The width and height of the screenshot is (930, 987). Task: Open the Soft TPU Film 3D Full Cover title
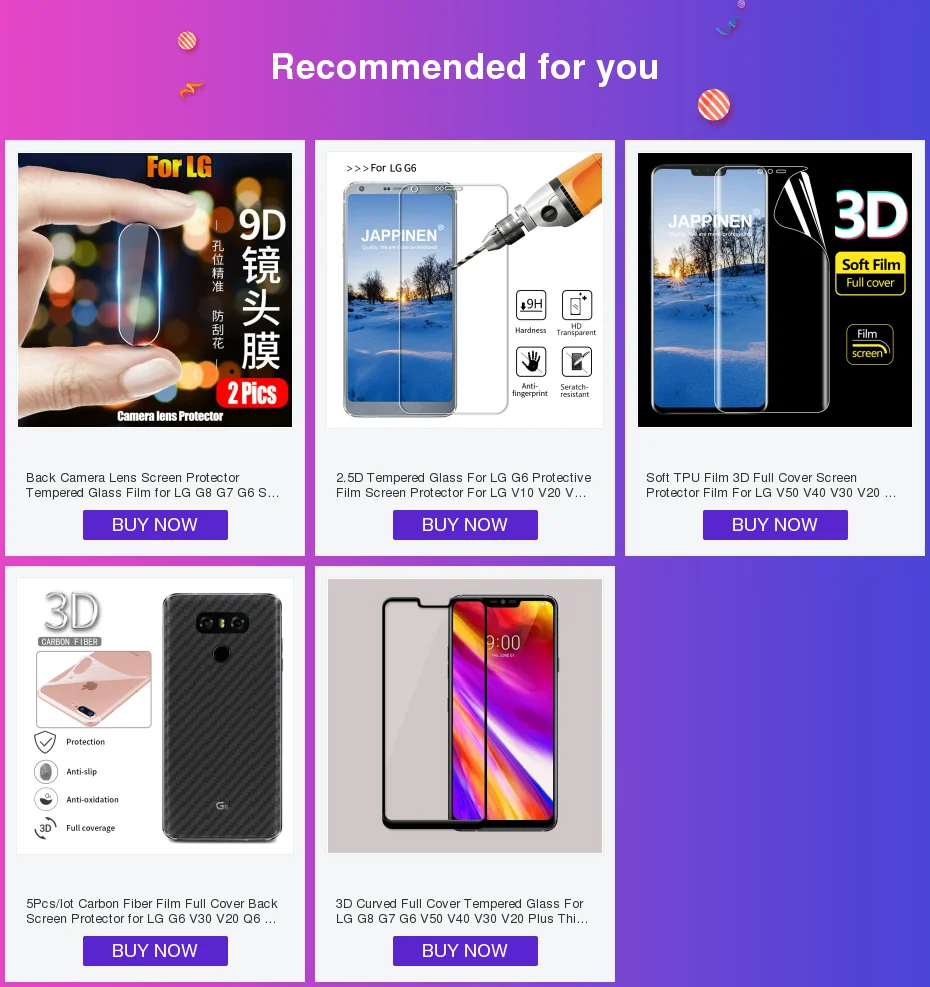[771, 485]
